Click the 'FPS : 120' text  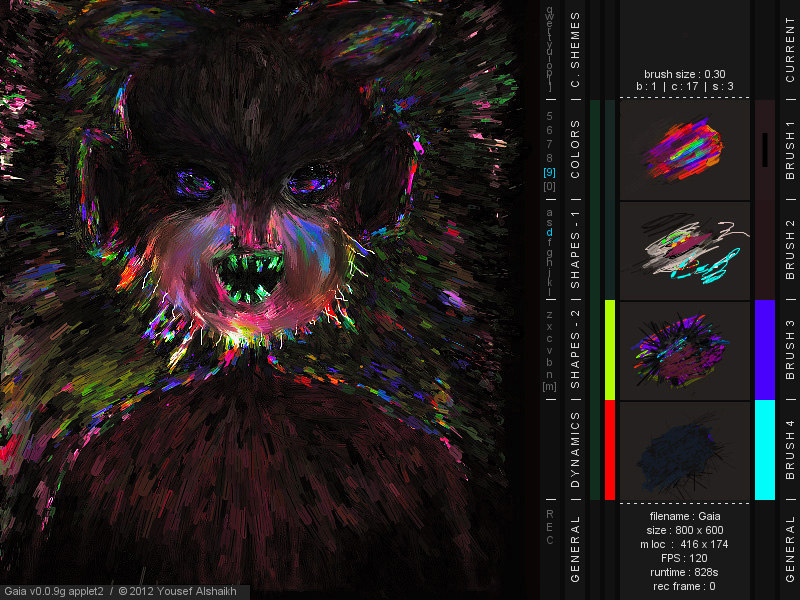point(684,558)
